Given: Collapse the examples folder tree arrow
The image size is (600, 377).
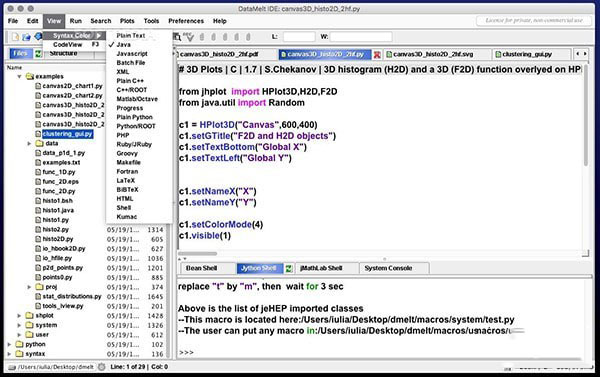Looking at the screenshot, I should tap(19, 77).
